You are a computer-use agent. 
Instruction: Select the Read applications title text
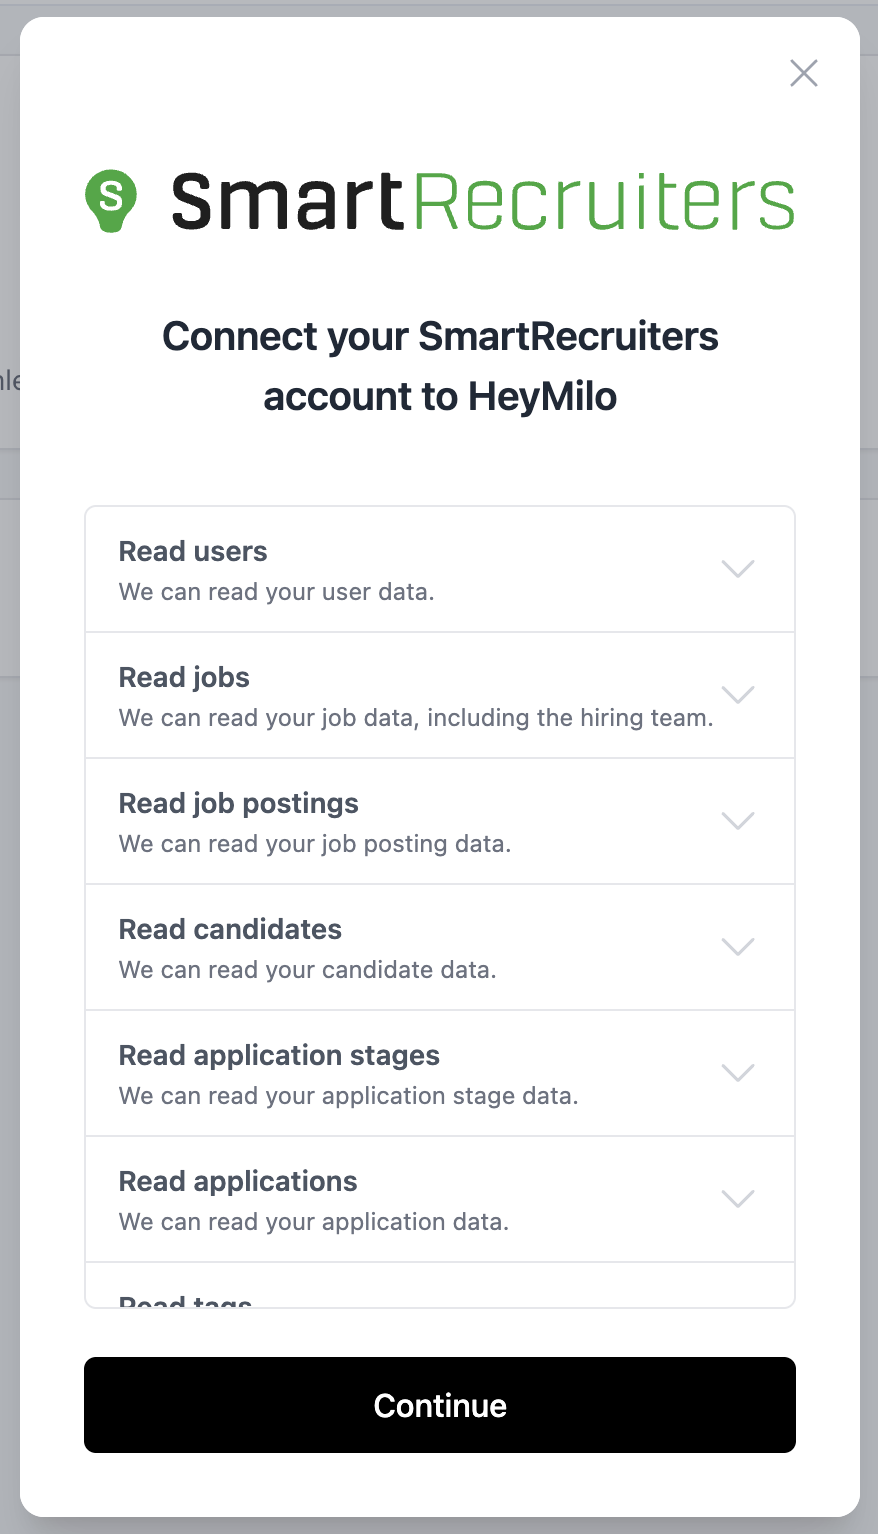(x=238, y=1181)
